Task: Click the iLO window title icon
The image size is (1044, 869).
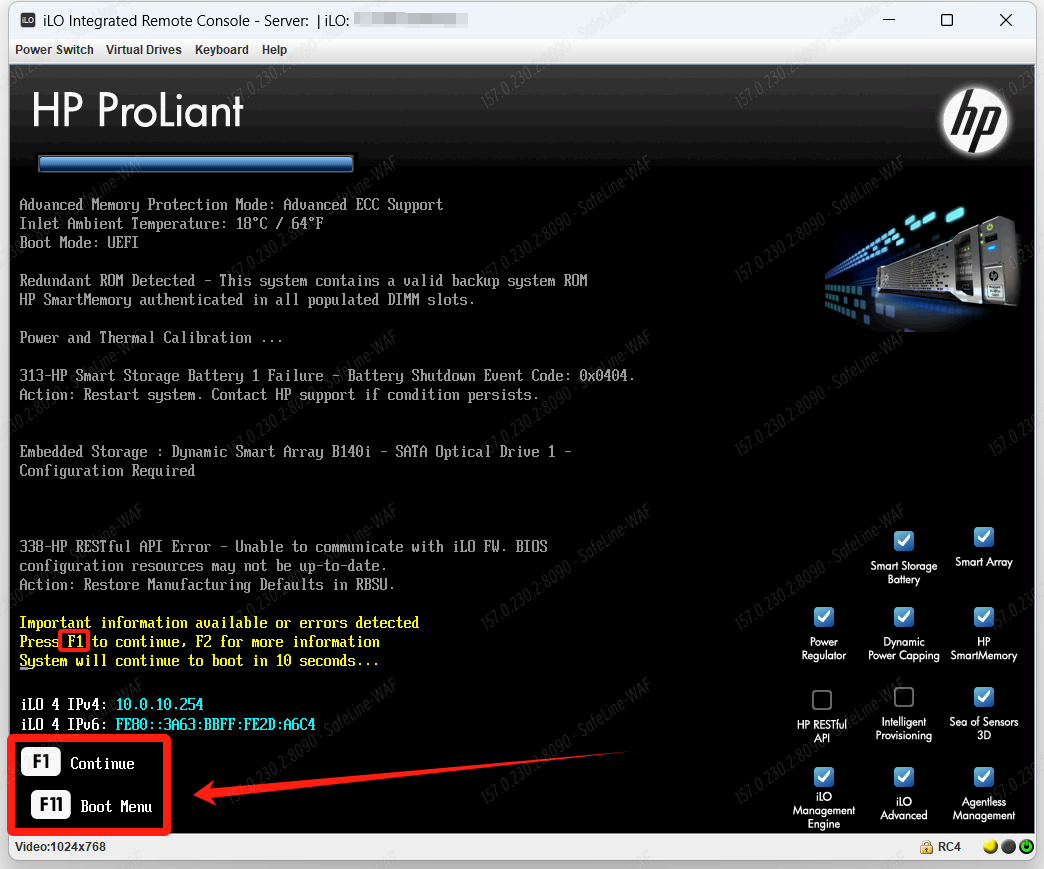Action: (28, 20)
